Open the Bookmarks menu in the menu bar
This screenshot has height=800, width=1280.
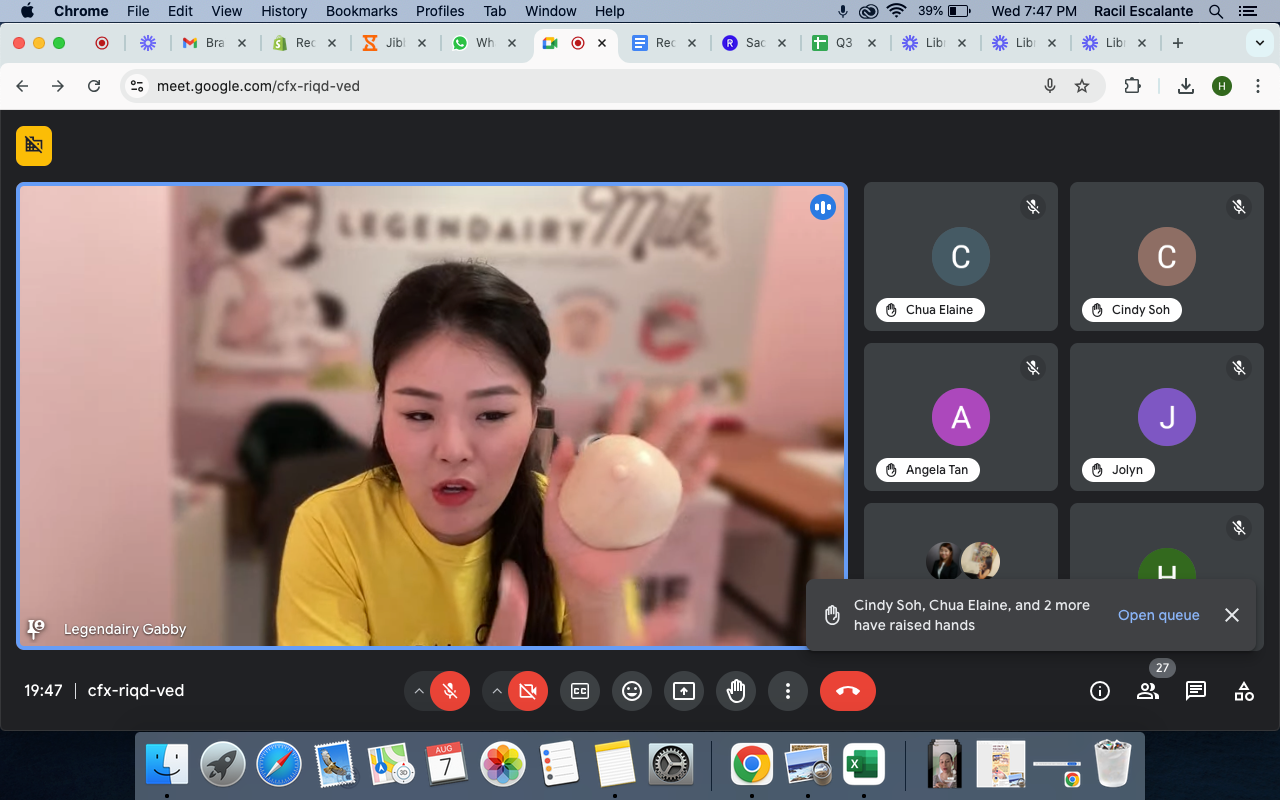(x=361, y=11)
